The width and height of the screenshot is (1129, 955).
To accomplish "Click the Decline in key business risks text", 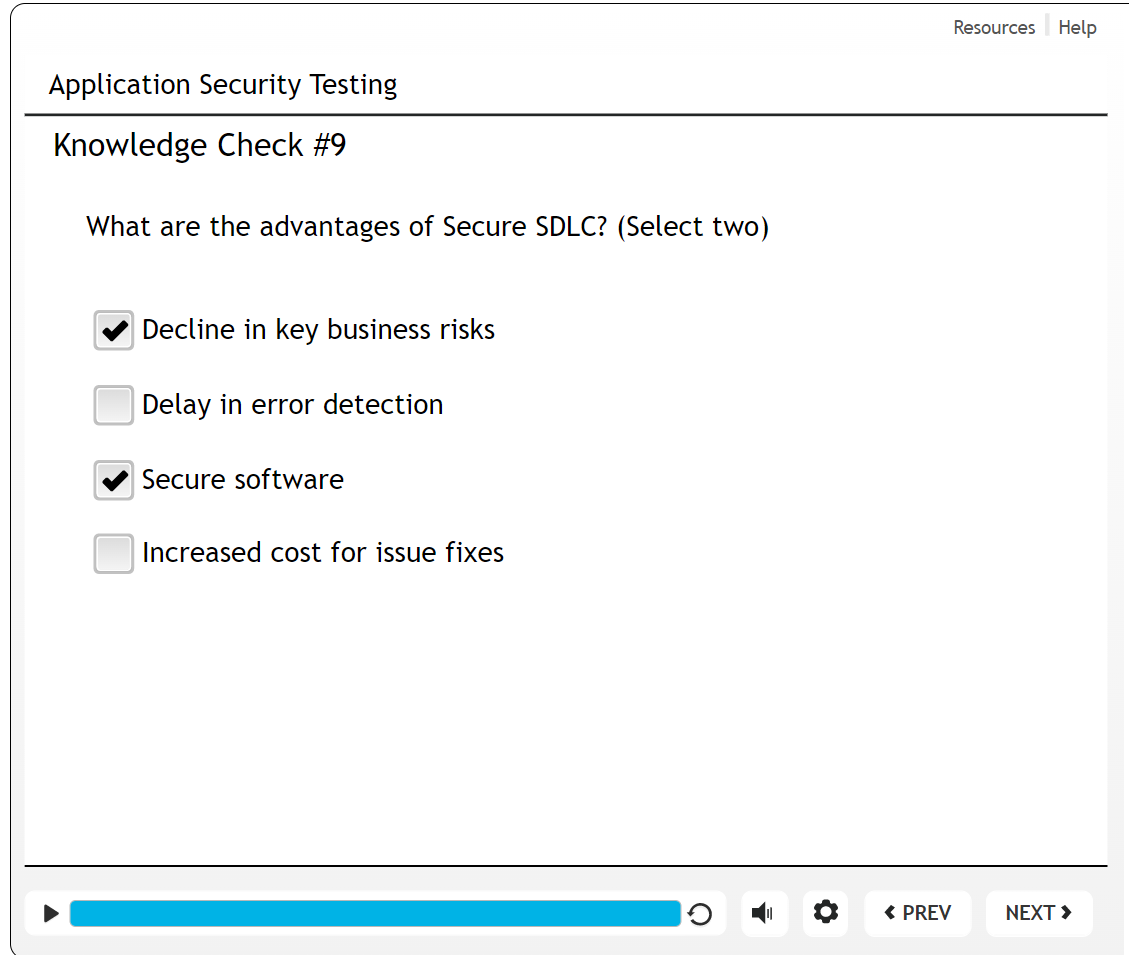I will (x=318, y=330).
